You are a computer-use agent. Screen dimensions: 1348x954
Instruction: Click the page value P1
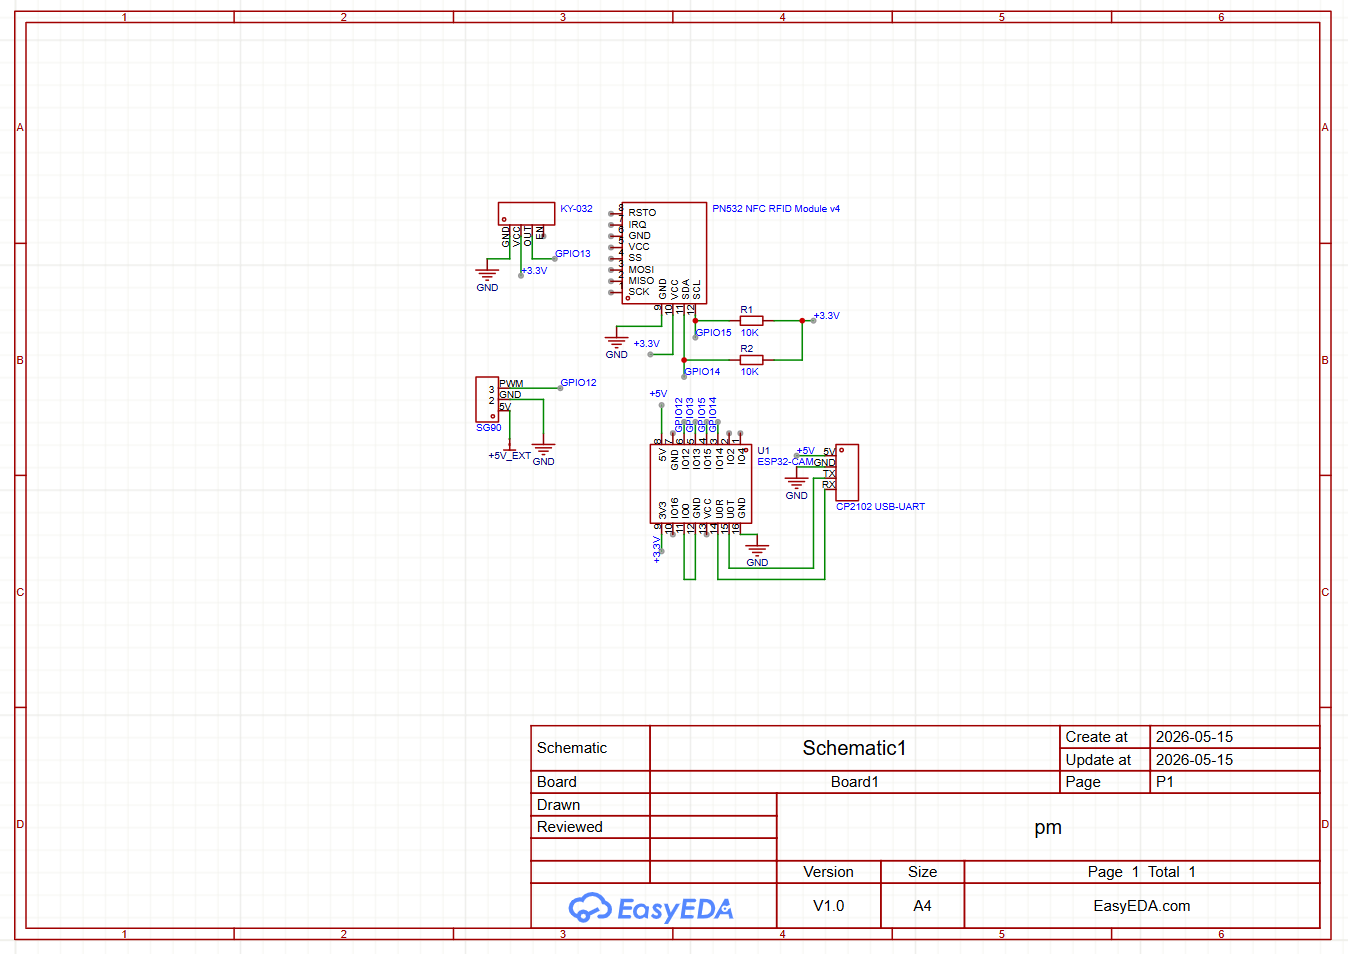1165,782
